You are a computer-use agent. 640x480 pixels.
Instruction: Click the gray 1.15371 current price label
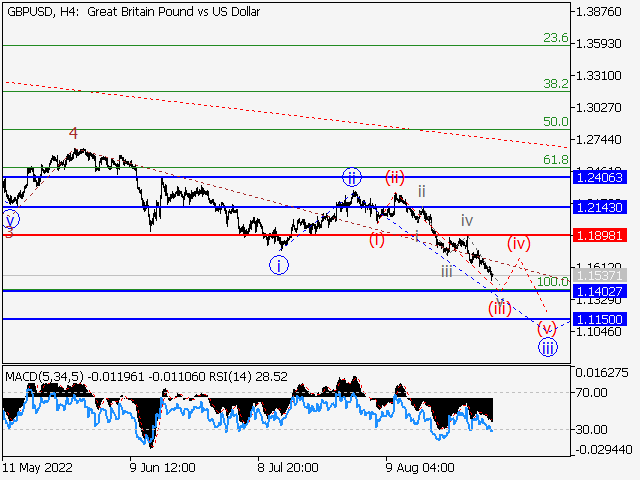[600, 275]
